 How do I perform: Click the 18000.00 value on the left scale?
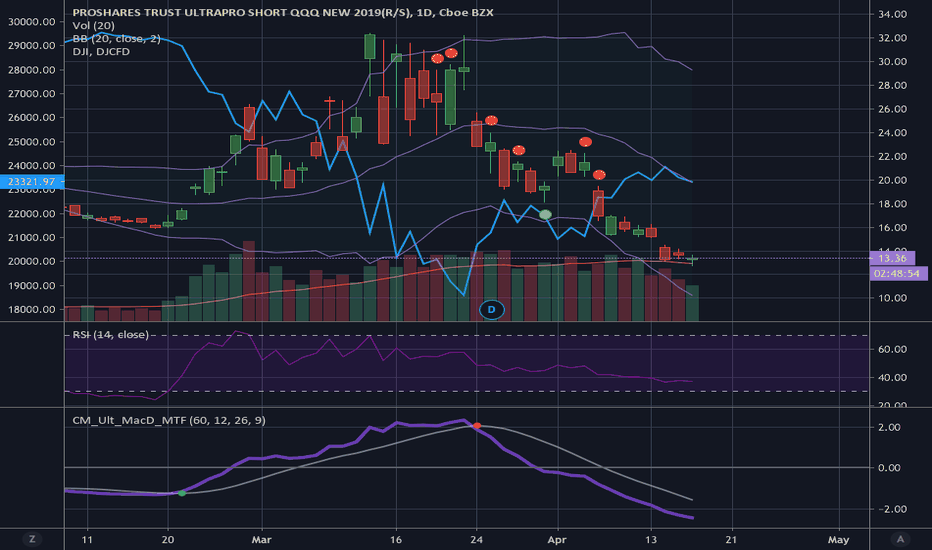click(32, 309)
